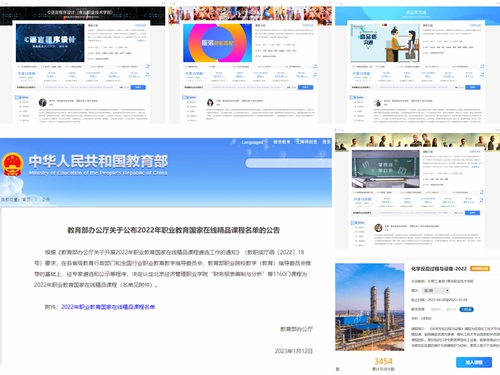Click the blue join button on the 服装 course page
The width and height of the screenshot is (500, 375).
[305, 87]
